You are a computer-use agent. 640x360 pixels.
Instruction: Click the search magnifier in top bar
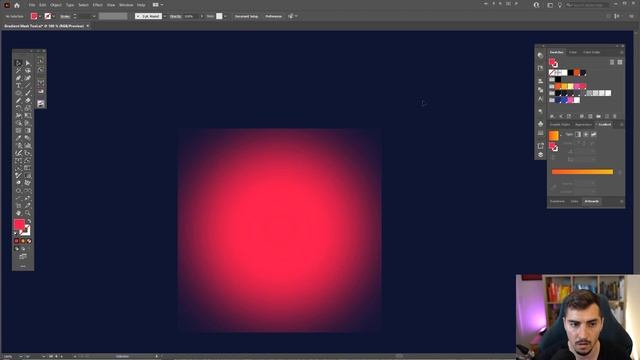pos(536,5)
